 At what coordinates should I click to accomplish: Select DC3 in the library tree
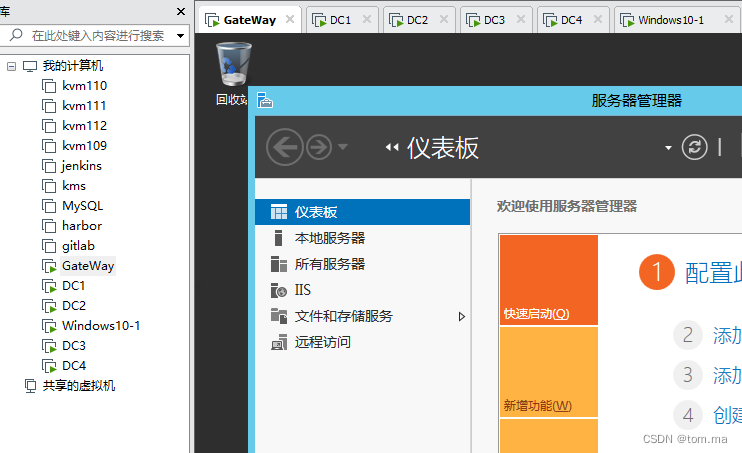(x=74, y=346)
